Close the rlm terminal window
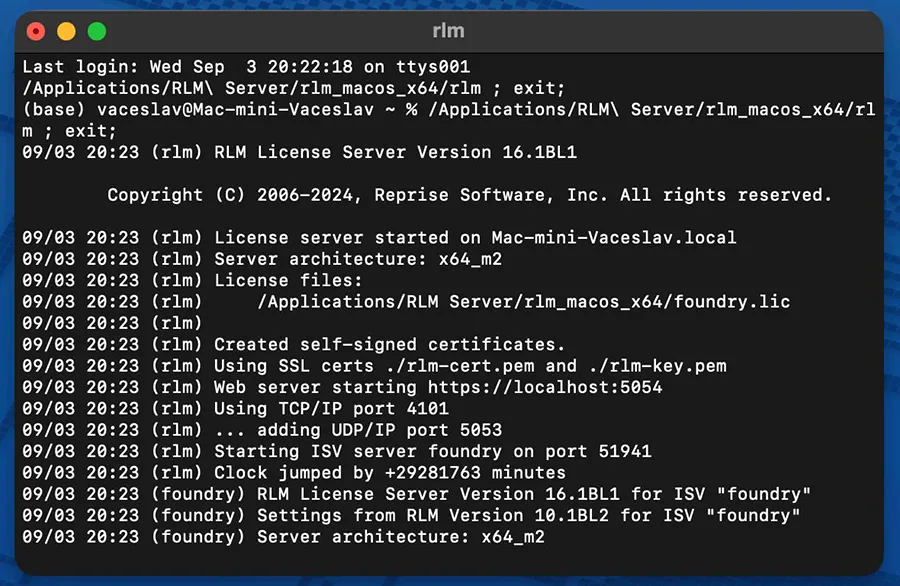Viewport: 900px width, 586px height. tap(36, 31)
